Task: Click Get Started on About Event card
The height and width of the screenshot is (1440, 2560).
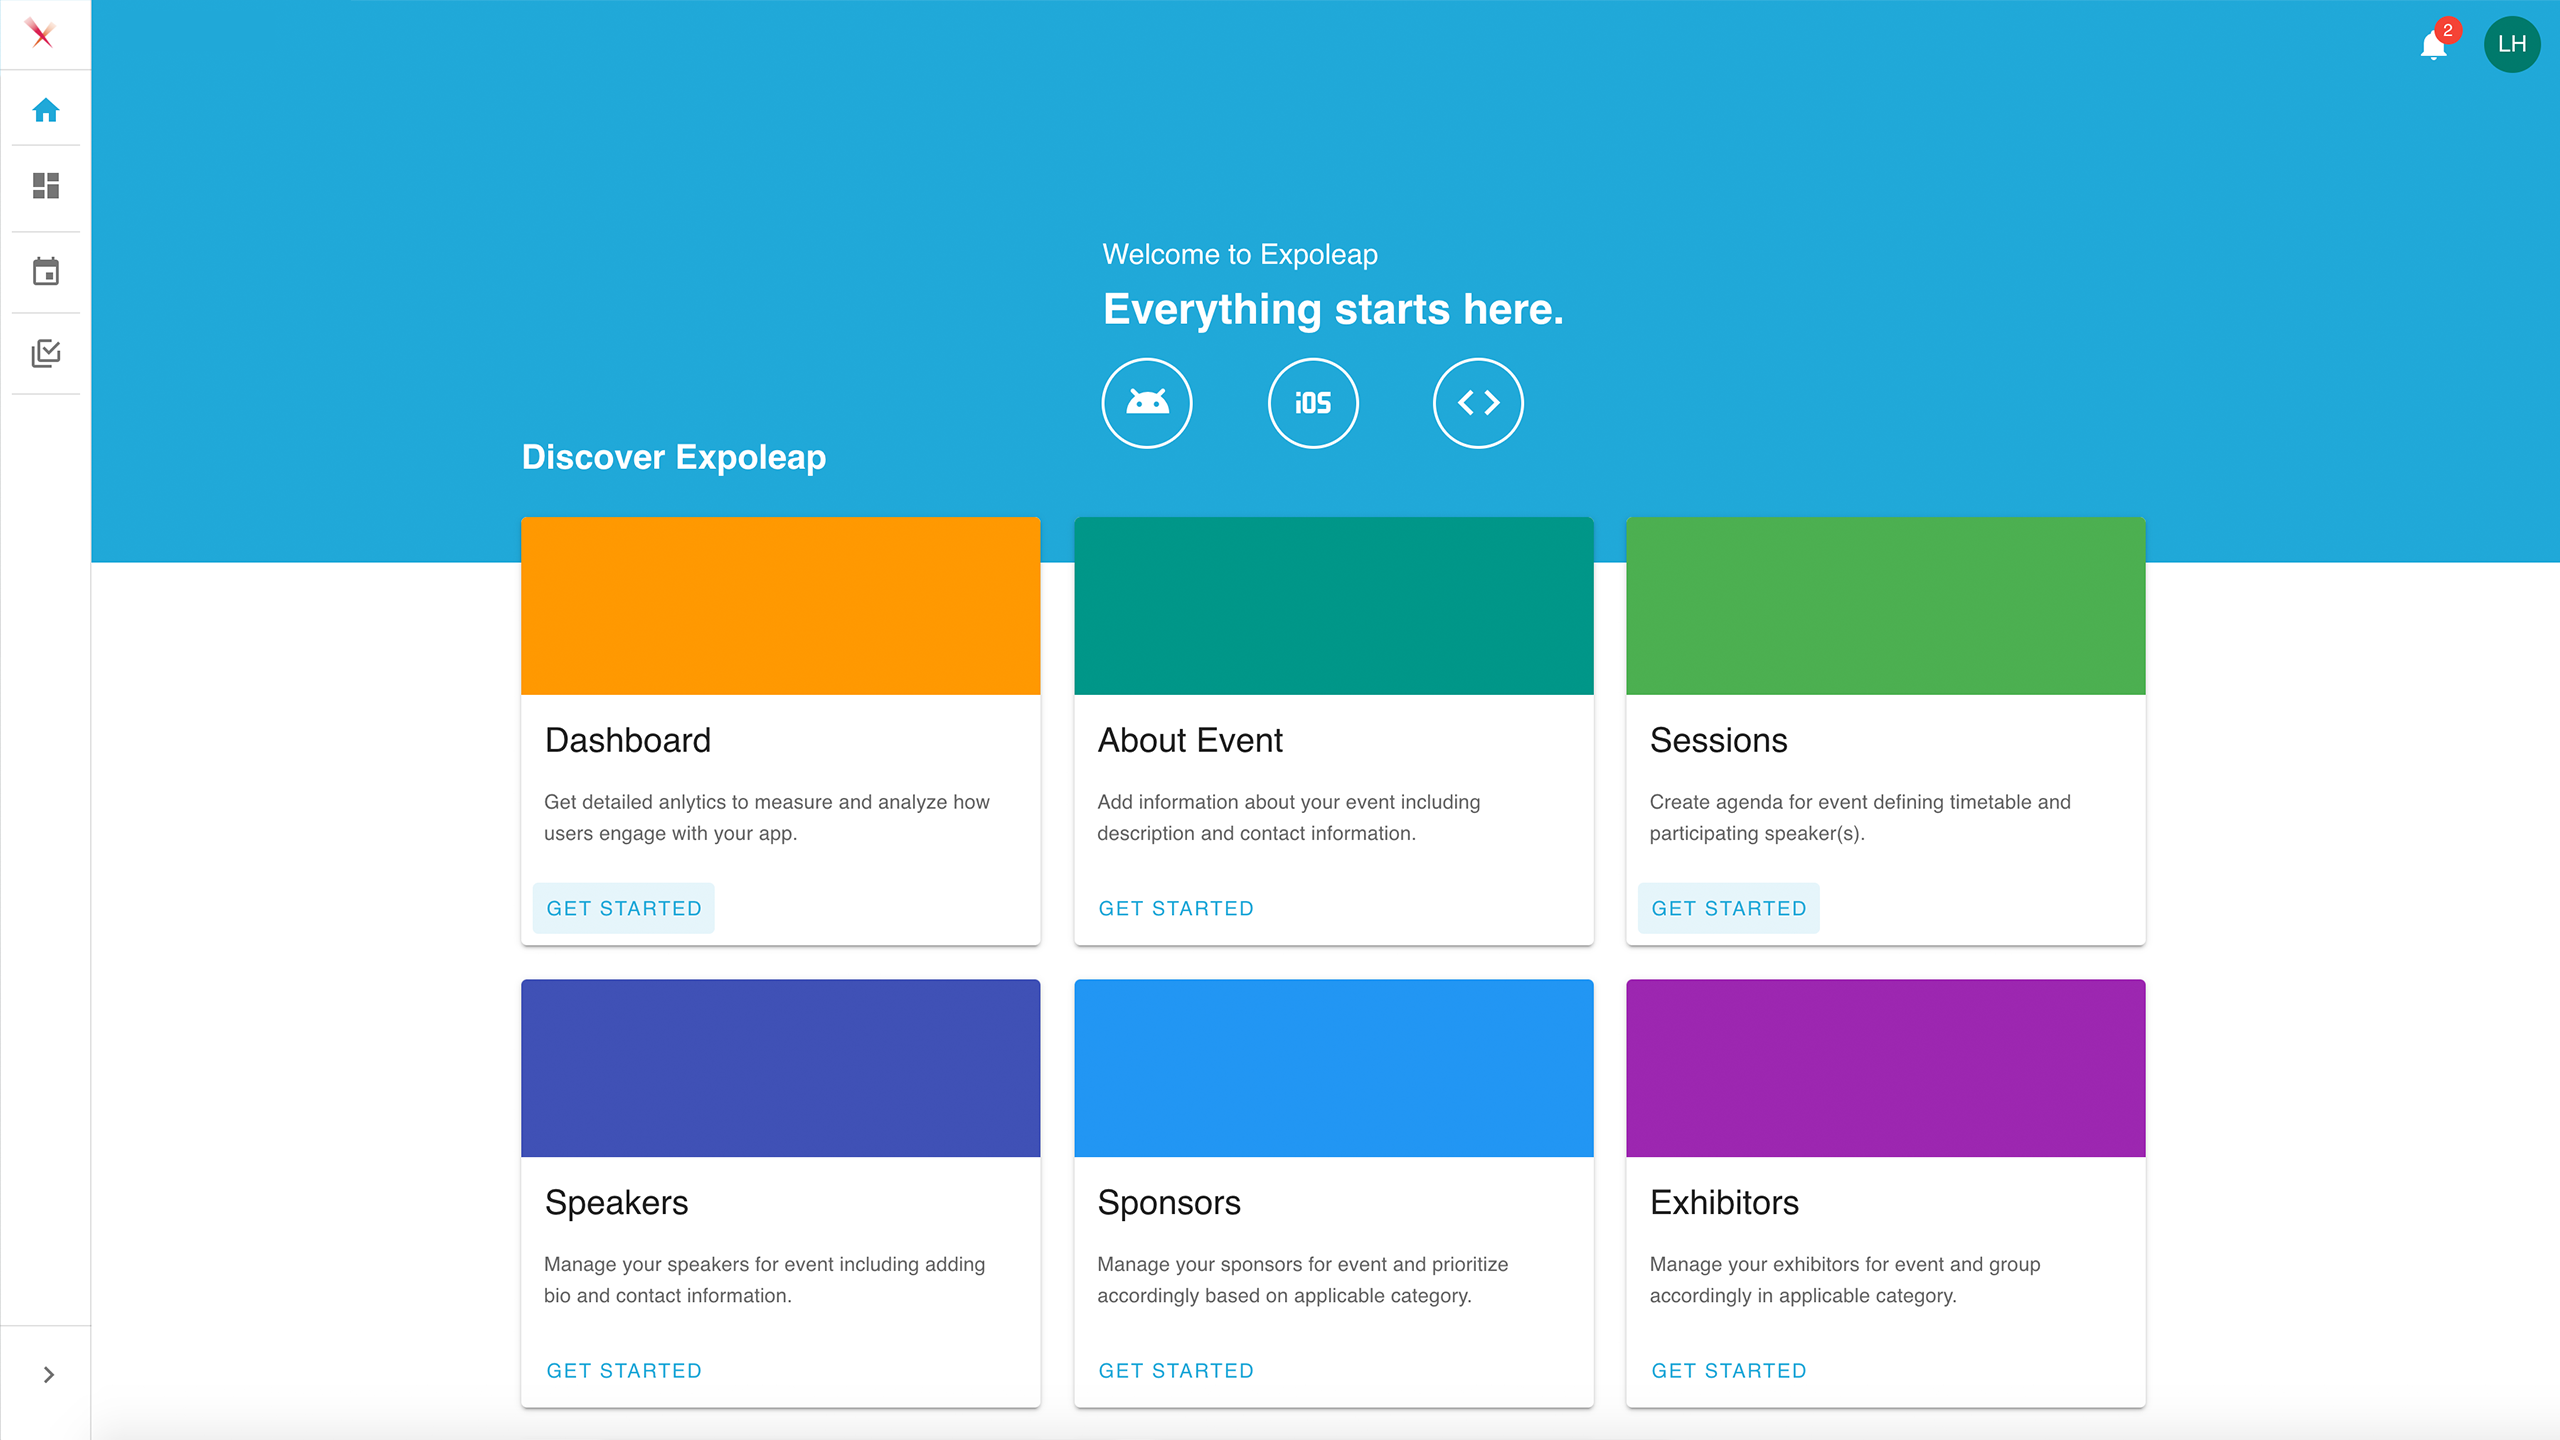Action: coord(1176,908)
